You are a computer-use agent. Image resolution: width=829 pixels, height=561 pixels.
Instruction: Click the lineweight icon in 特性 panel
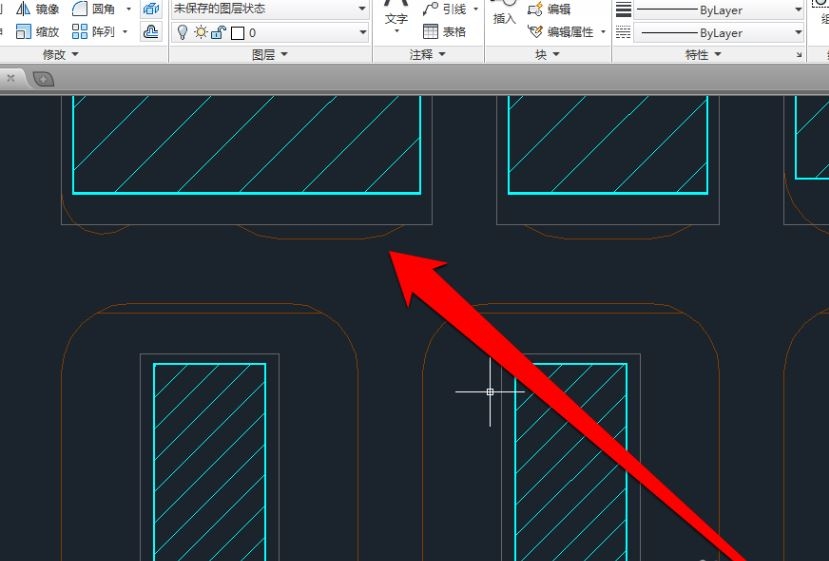point(623,10)
